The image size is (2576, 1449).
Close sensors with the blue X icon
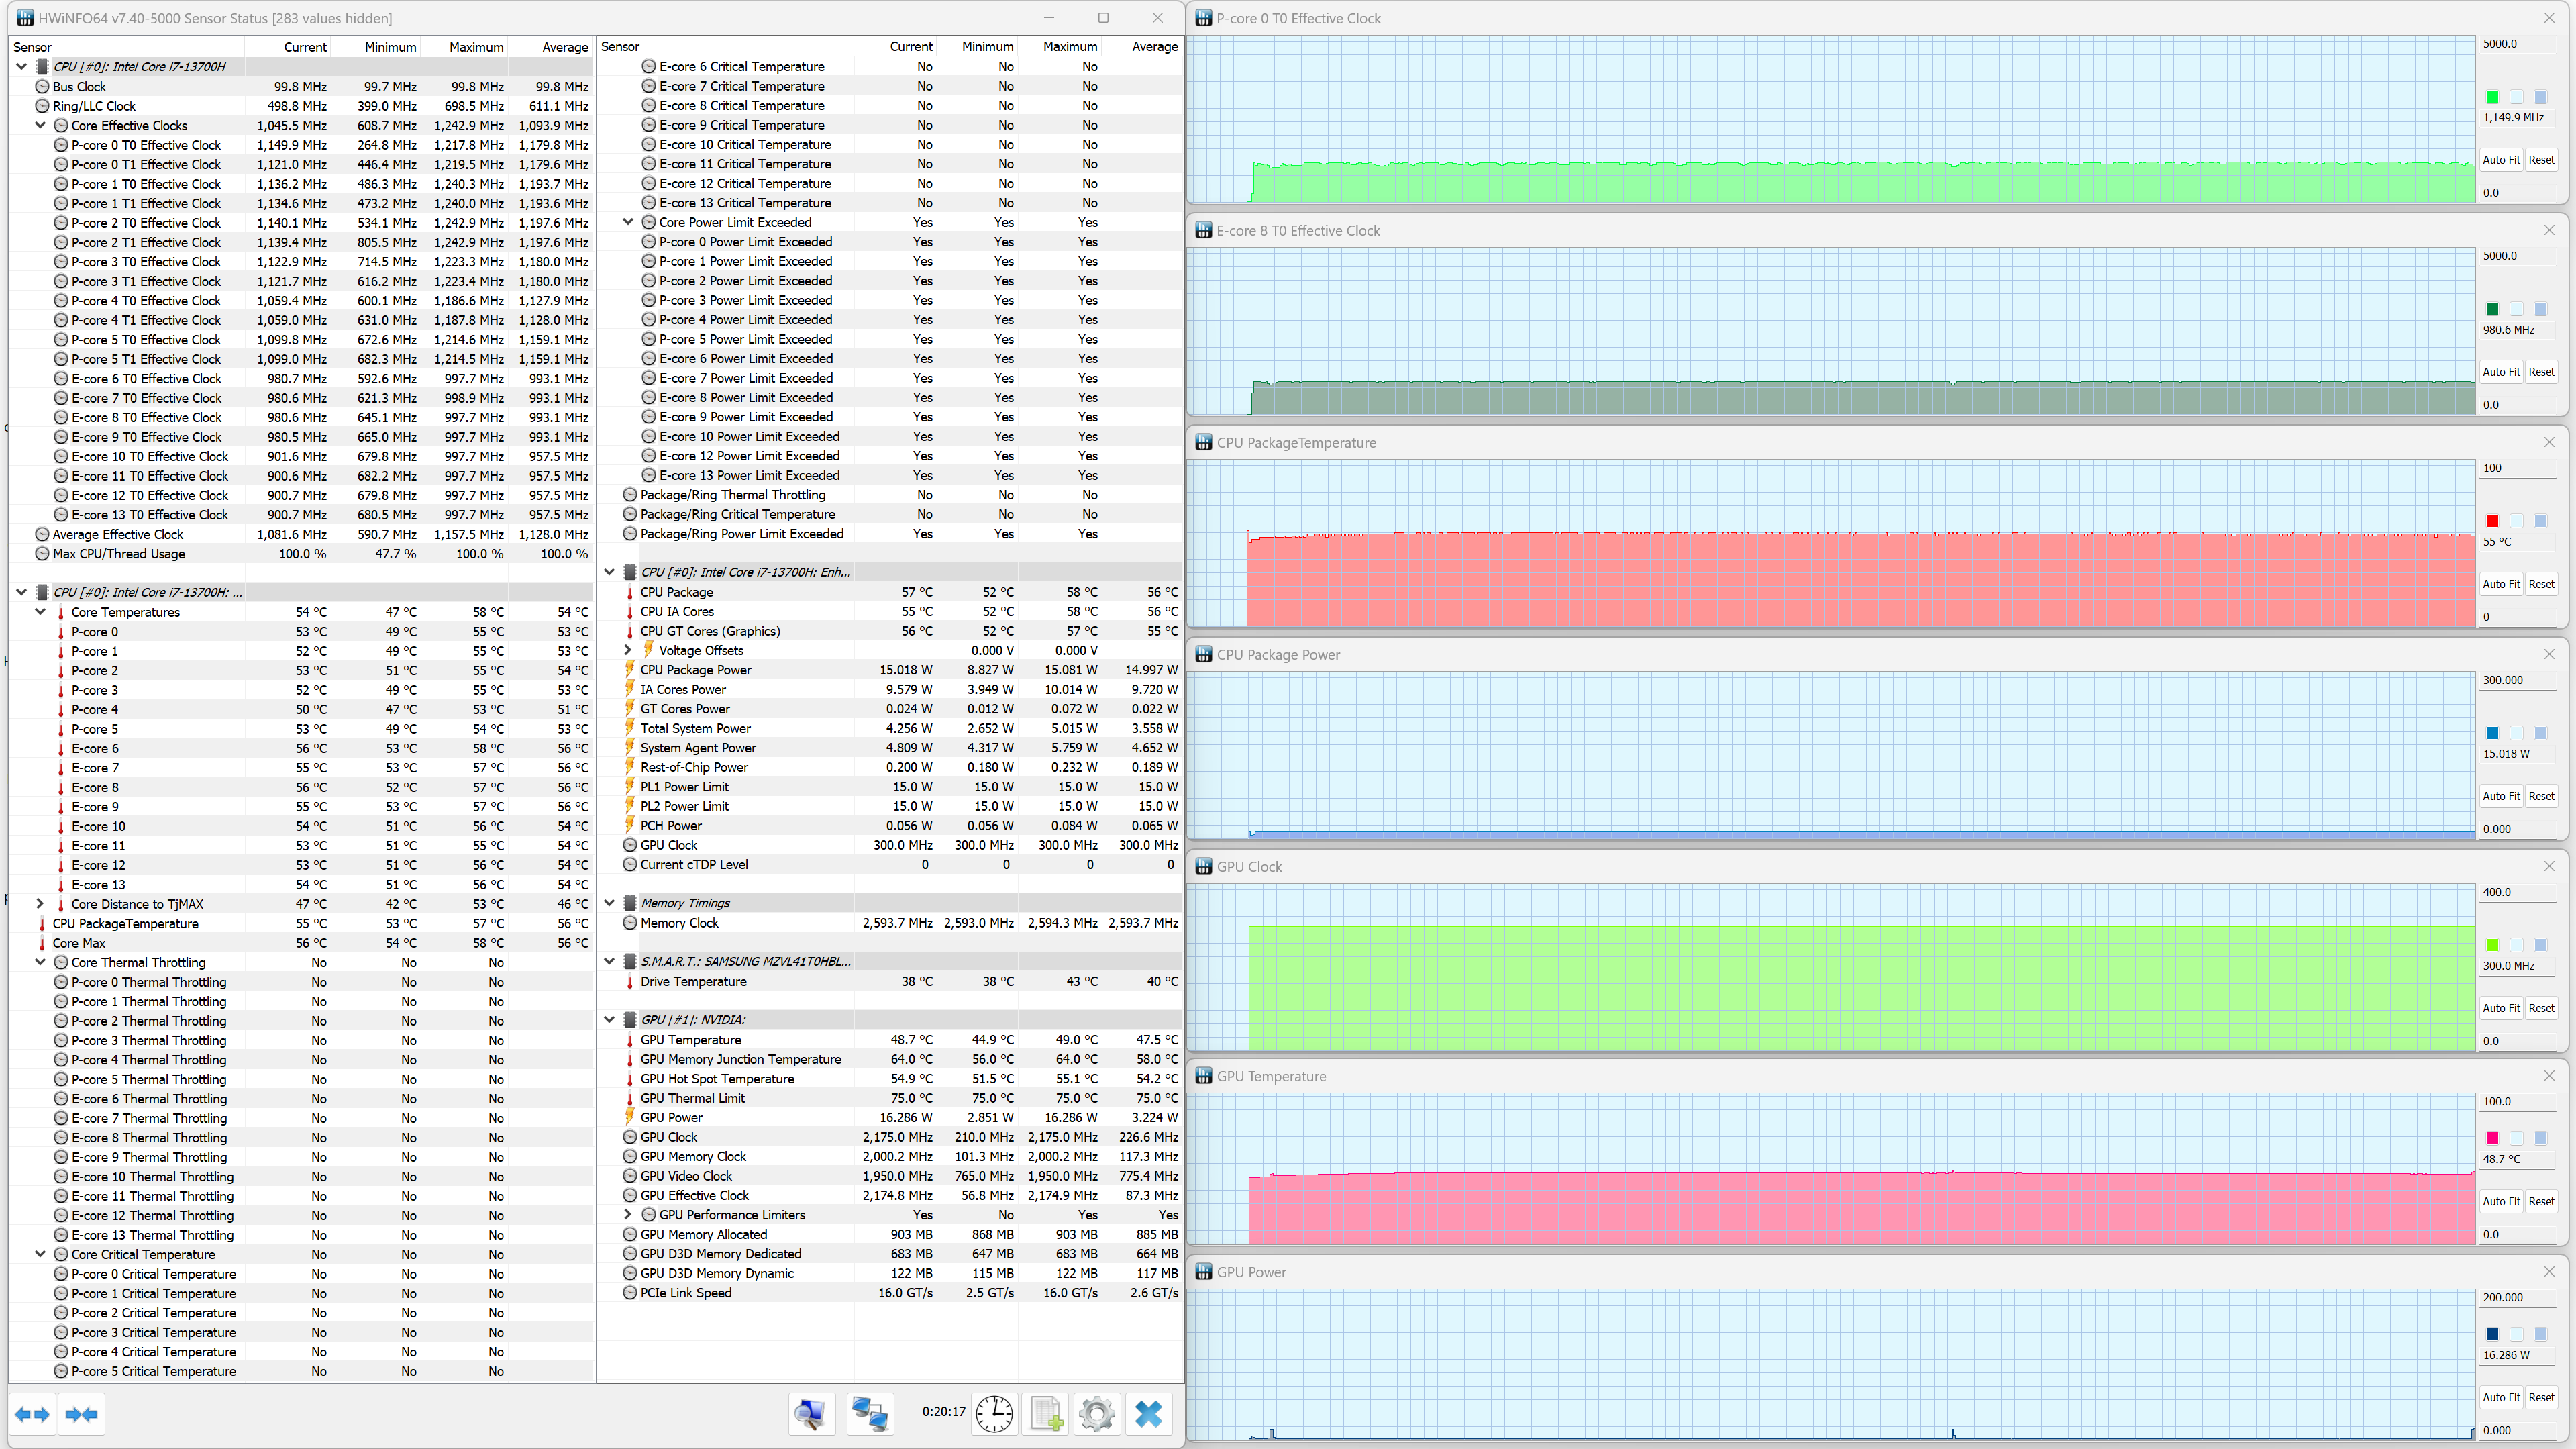click(1149, 1413)
